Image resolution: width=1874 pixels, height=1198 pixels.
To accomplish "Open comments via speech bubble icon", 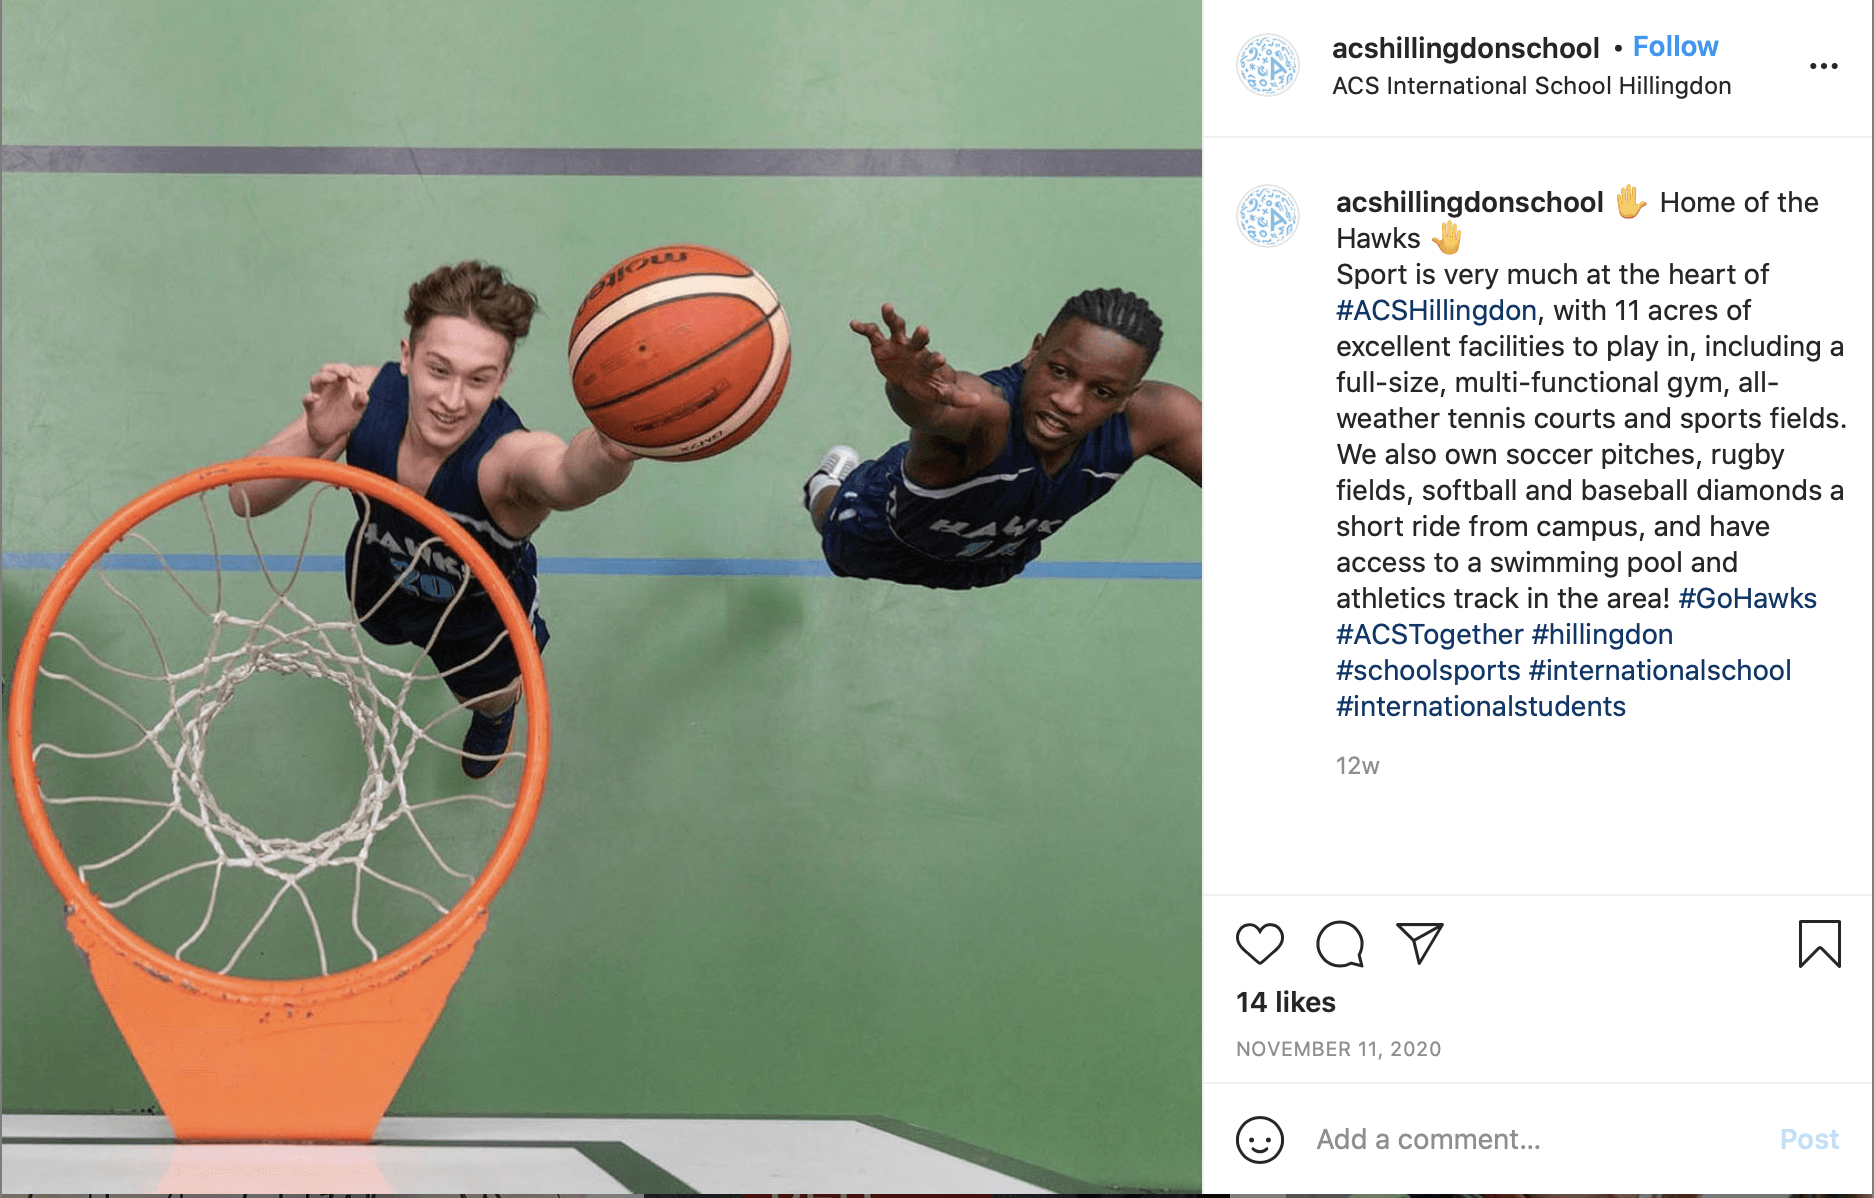I will pyautogui.click(x=1340, y=944).
